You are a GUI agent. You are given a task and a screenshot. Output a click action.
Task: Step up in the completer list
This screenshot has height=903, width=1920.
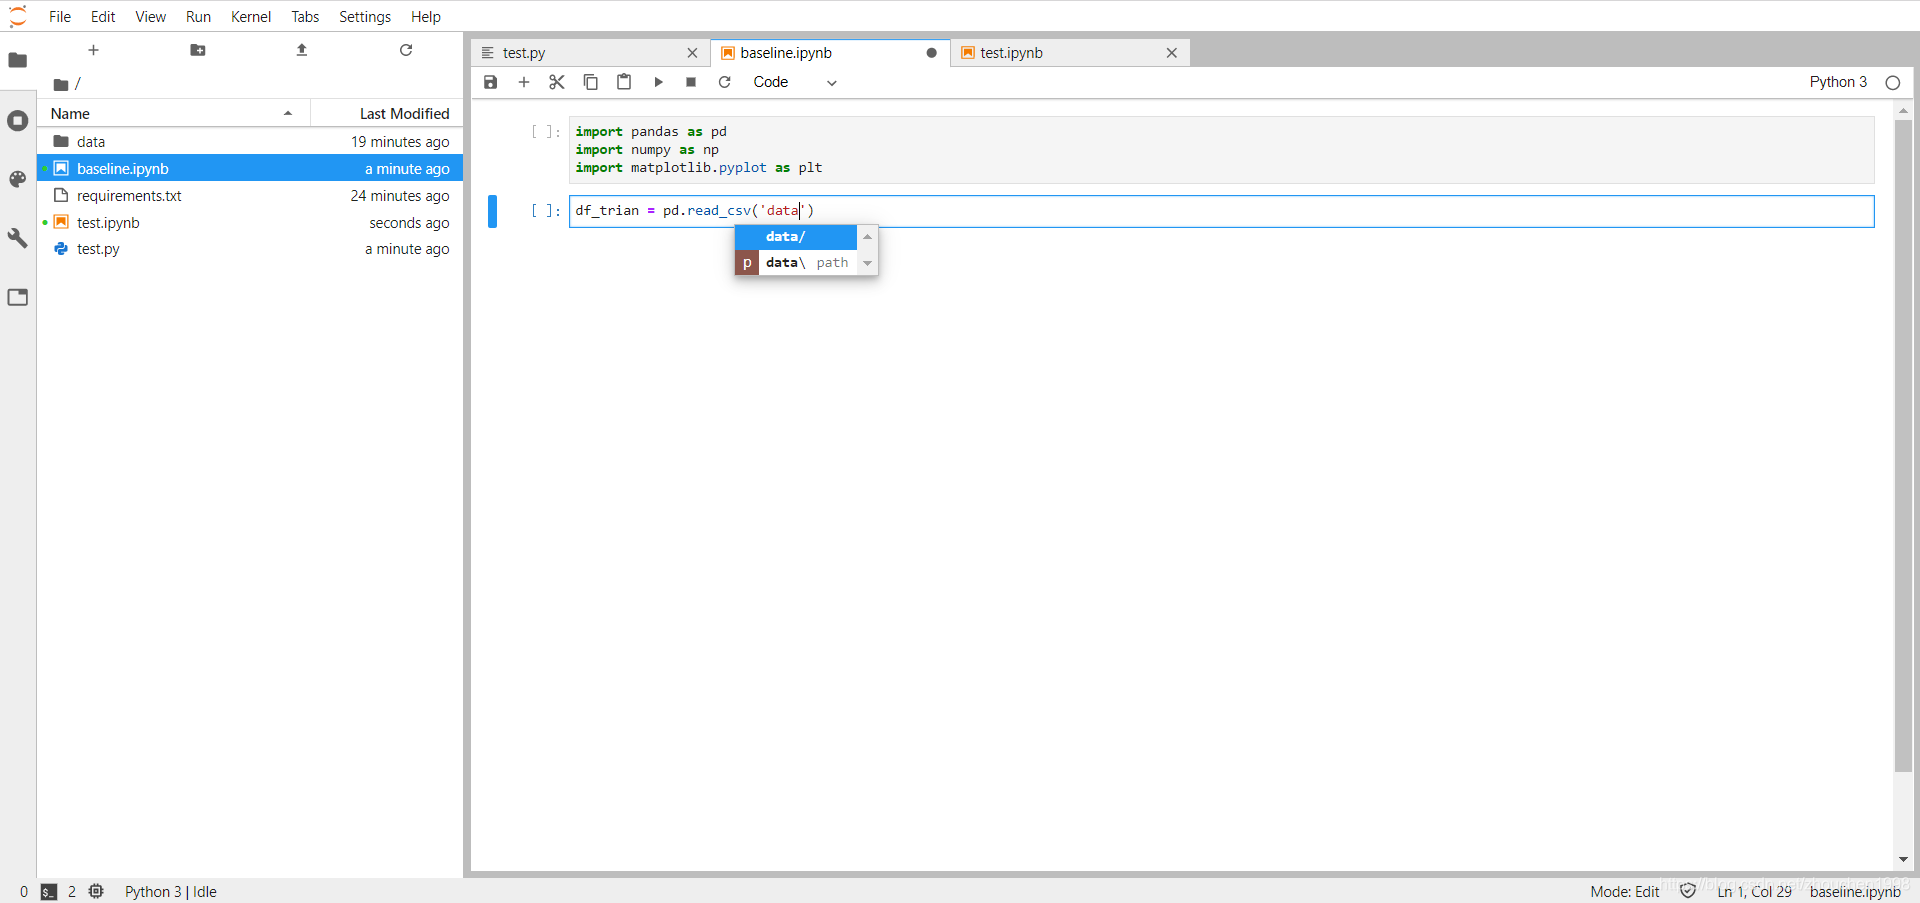(867, 237)
